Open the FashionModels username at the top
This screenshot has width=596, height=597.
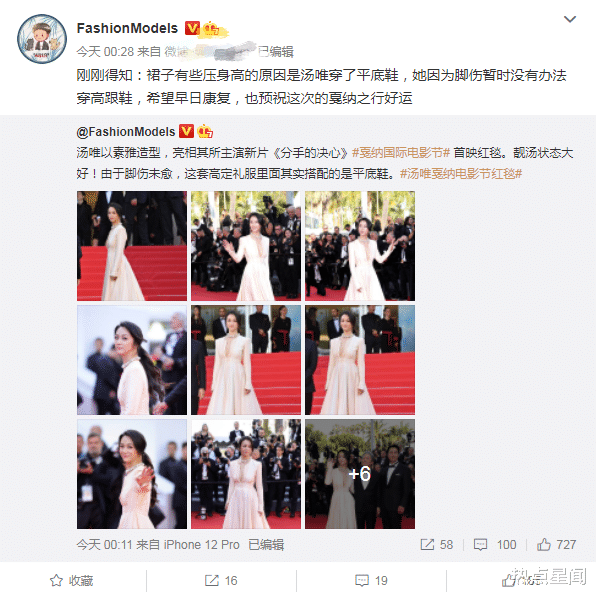(127, 28)
